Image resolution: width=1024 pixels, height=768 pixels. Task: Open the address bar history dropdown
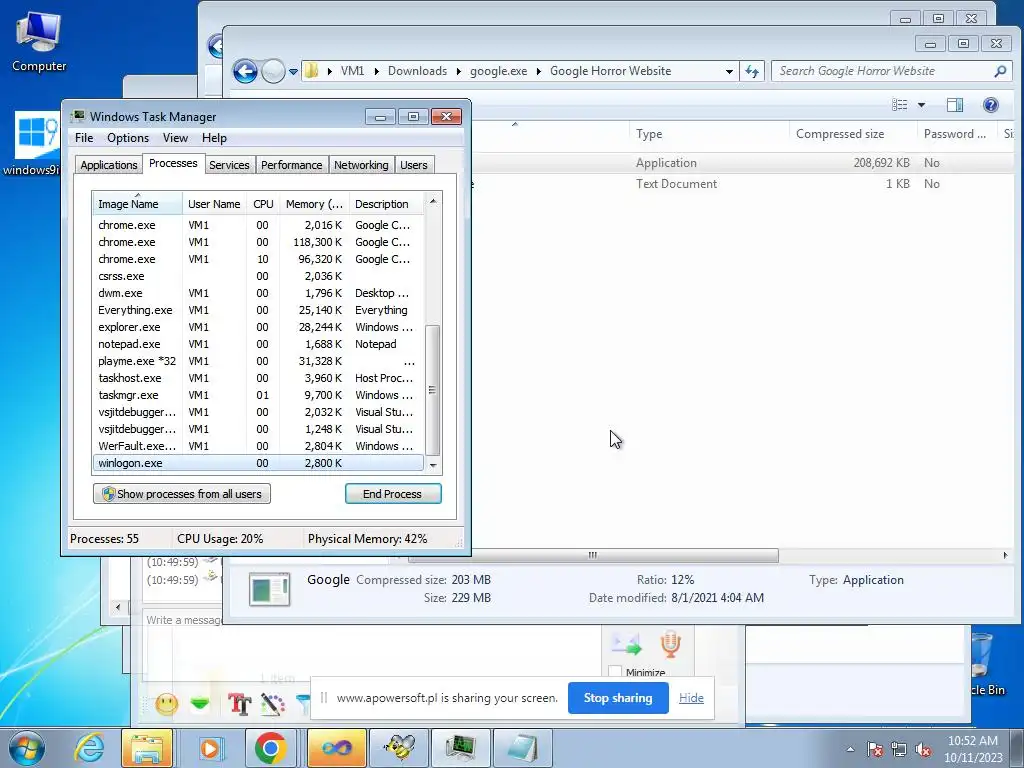(729, 71)
